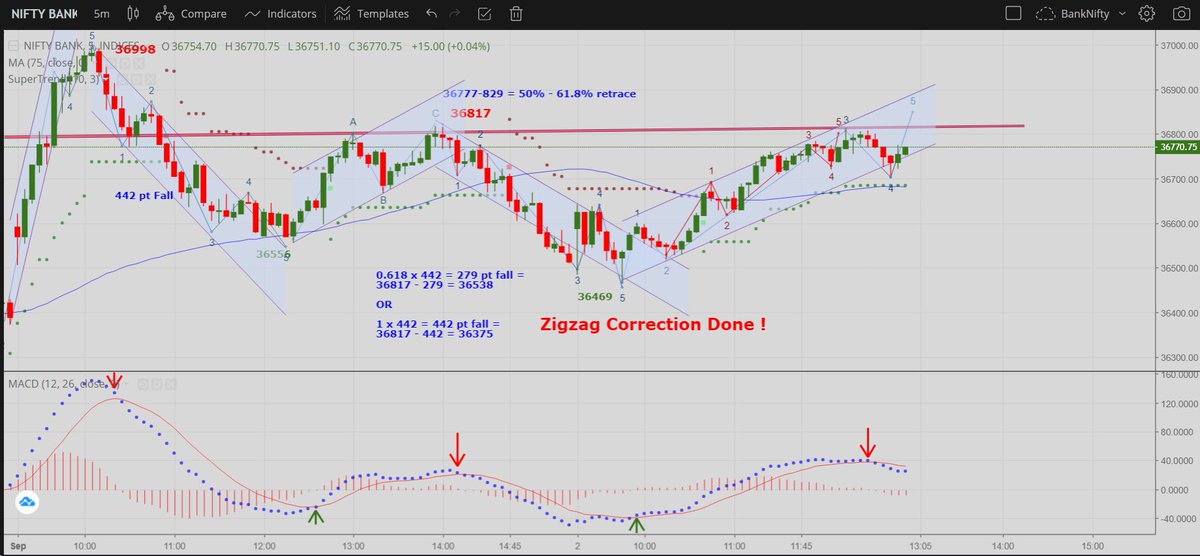
Task: Open the Indicators menu
Action: click(292, 14)
